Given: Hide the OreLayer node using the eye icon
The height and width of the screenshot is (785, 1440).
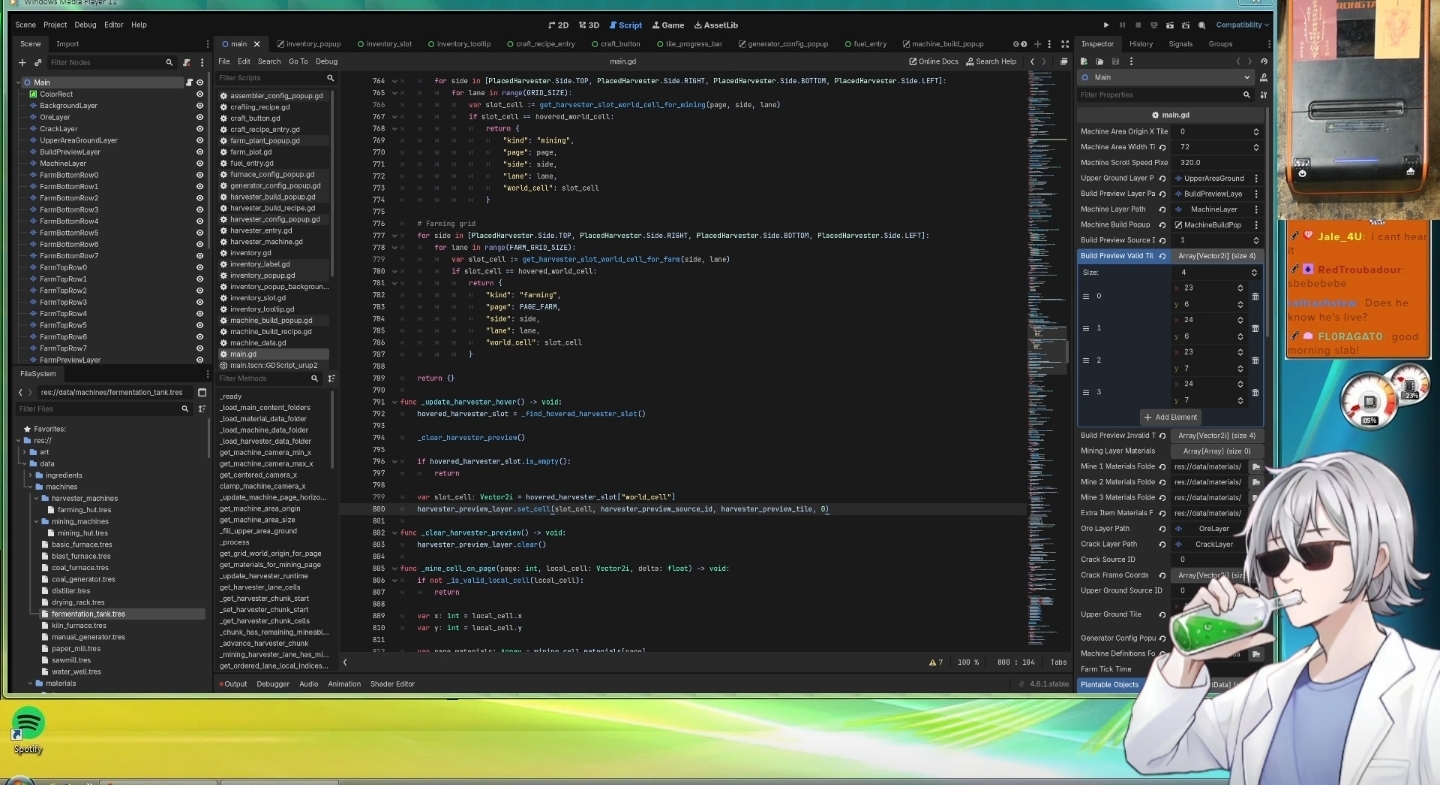Looking at the screenshot, I should tap(199, 117).
